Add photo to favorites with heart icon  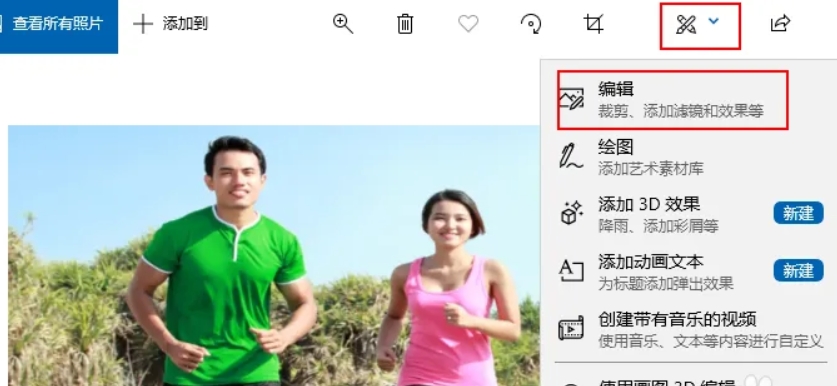(468, 24)
